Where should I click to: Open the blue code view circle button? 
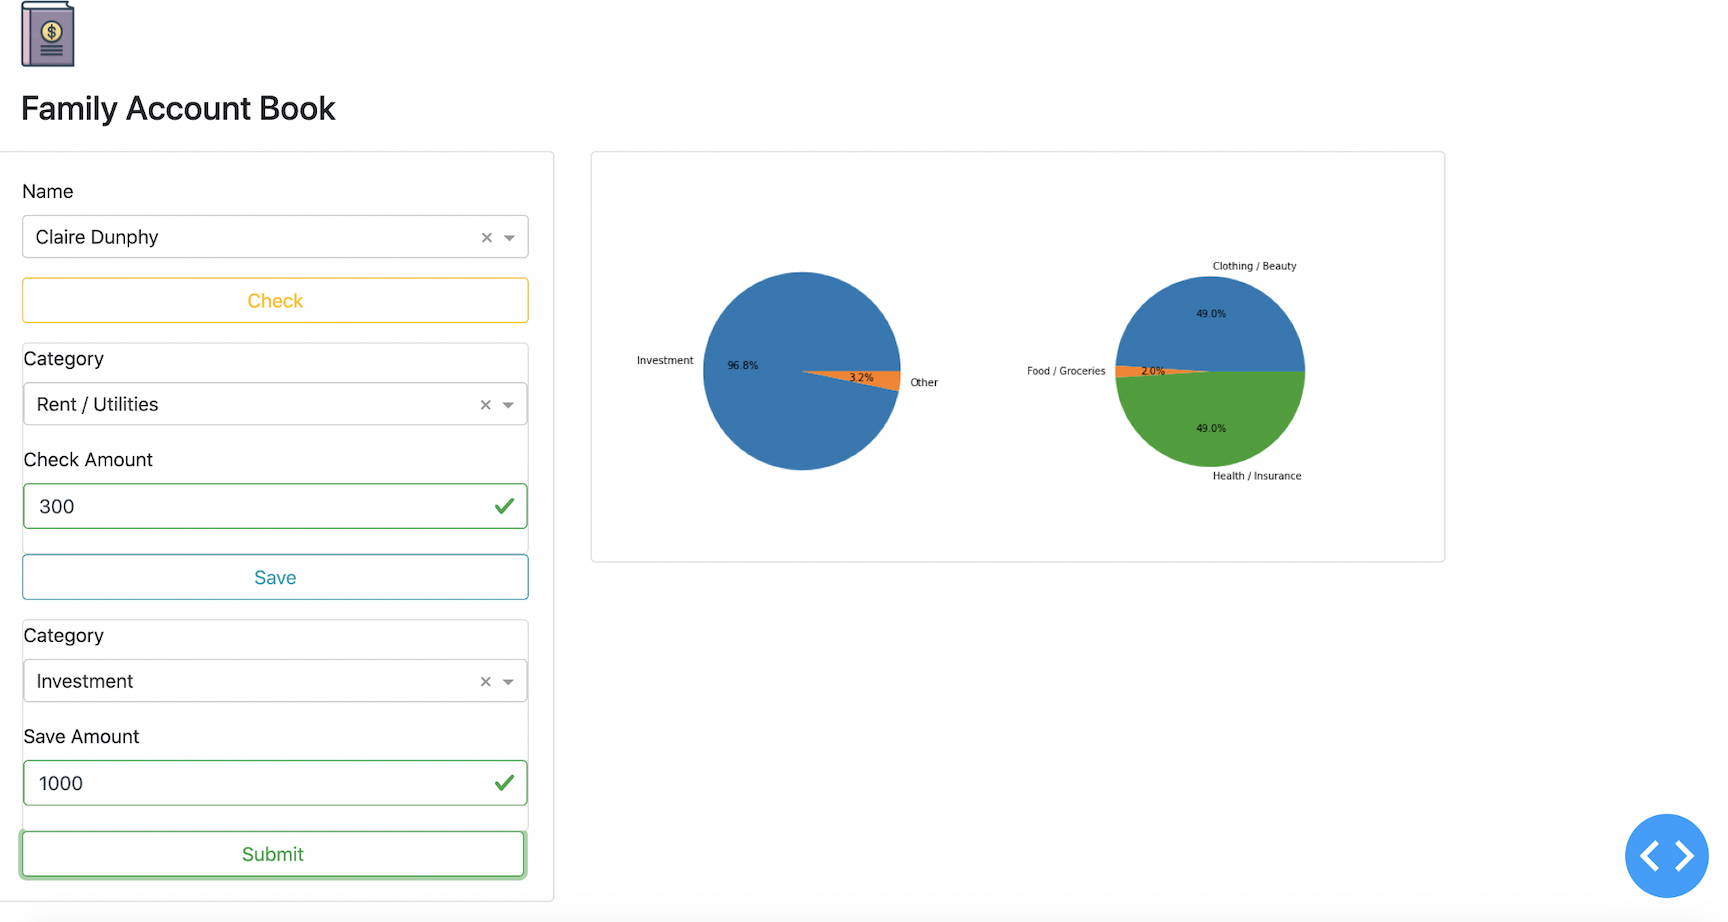[1667, 856]
